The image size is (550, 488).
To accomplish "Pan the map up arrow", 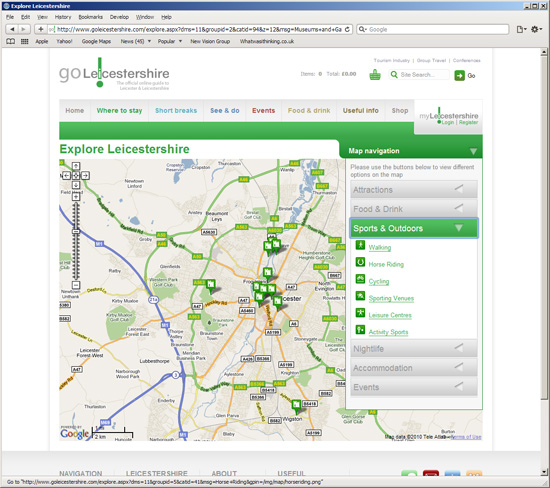I will click(76, 166).
